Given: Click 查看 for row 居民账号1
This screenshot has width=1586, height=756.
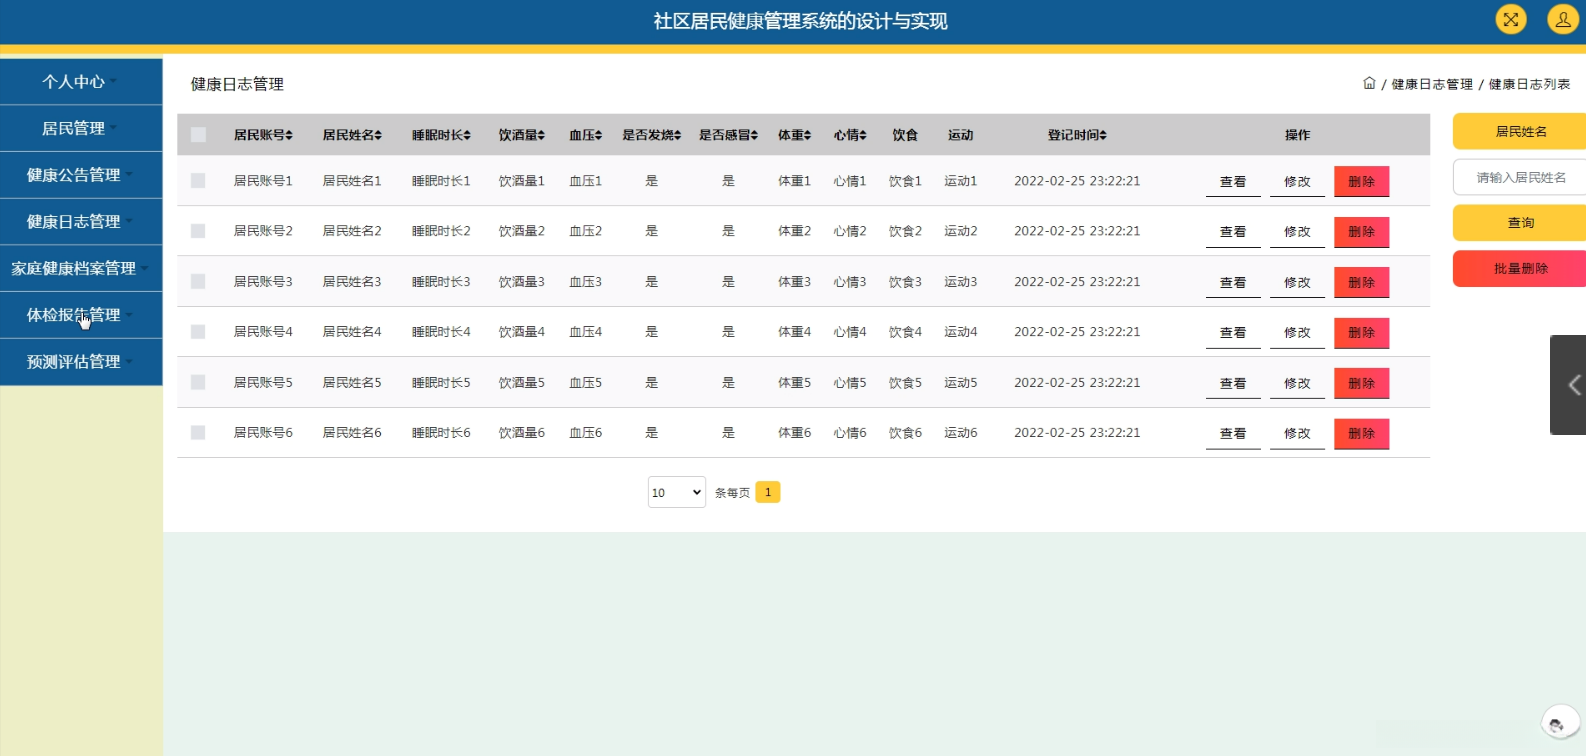Looking at the screenshot, I should point(1233,182).
